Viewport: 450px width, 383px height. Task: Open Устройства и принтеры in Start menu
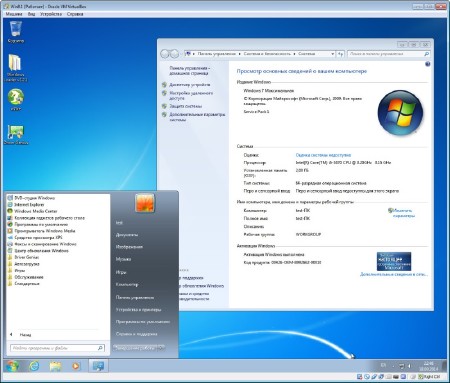[x=138, y=310]
